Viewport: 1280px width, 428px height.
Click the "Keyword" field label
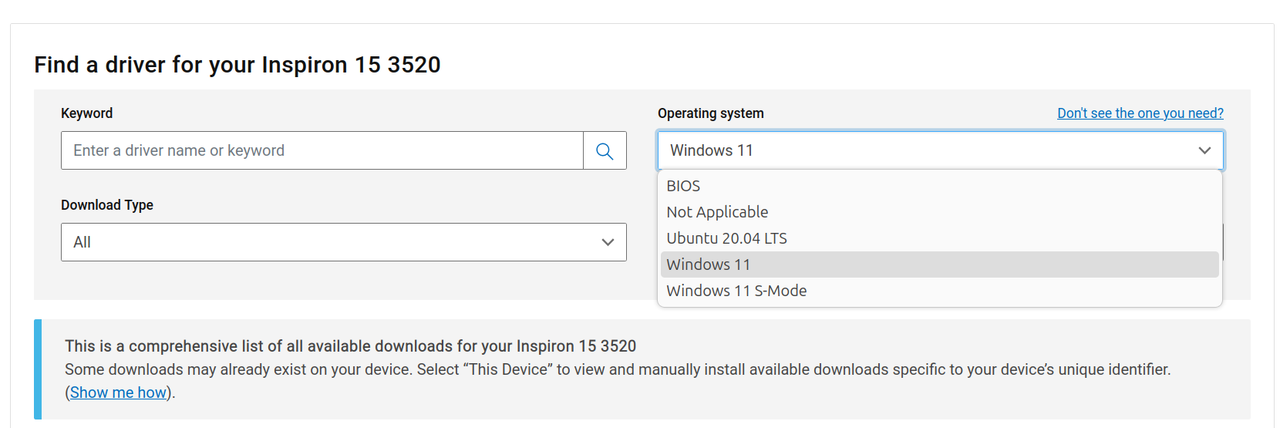click(x=87, y=113)
